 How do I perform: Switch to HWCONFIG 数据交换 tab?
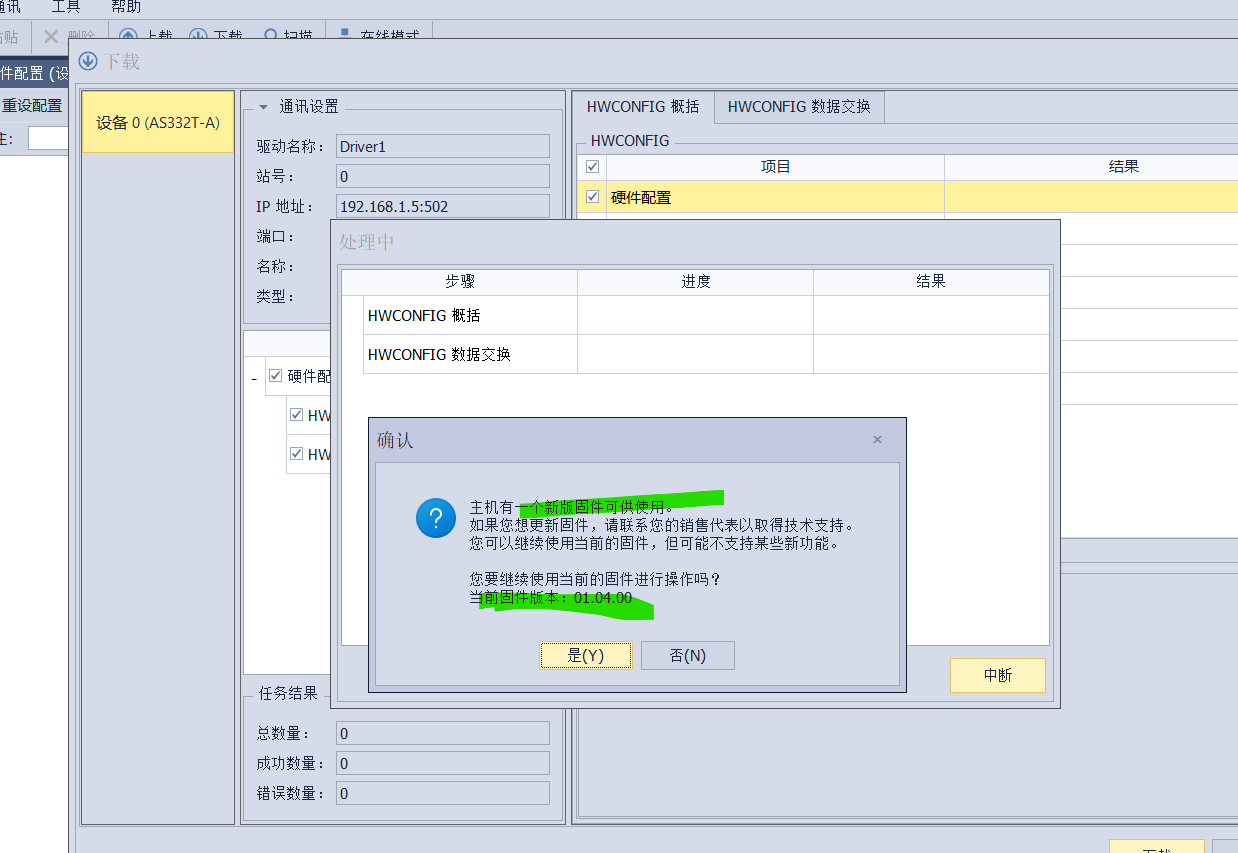coord(798,107)
